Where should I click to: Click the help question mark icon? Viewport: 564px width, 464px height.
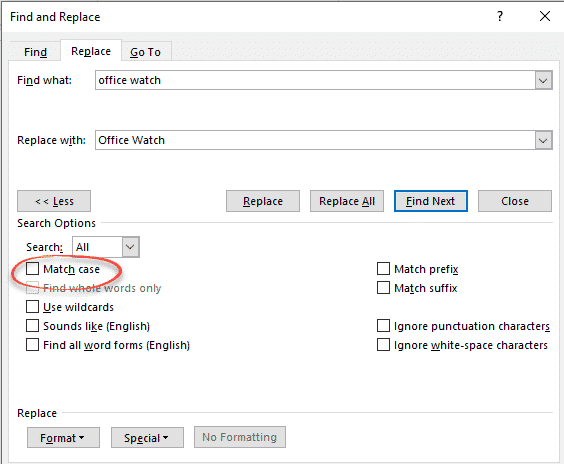point(500,16)
